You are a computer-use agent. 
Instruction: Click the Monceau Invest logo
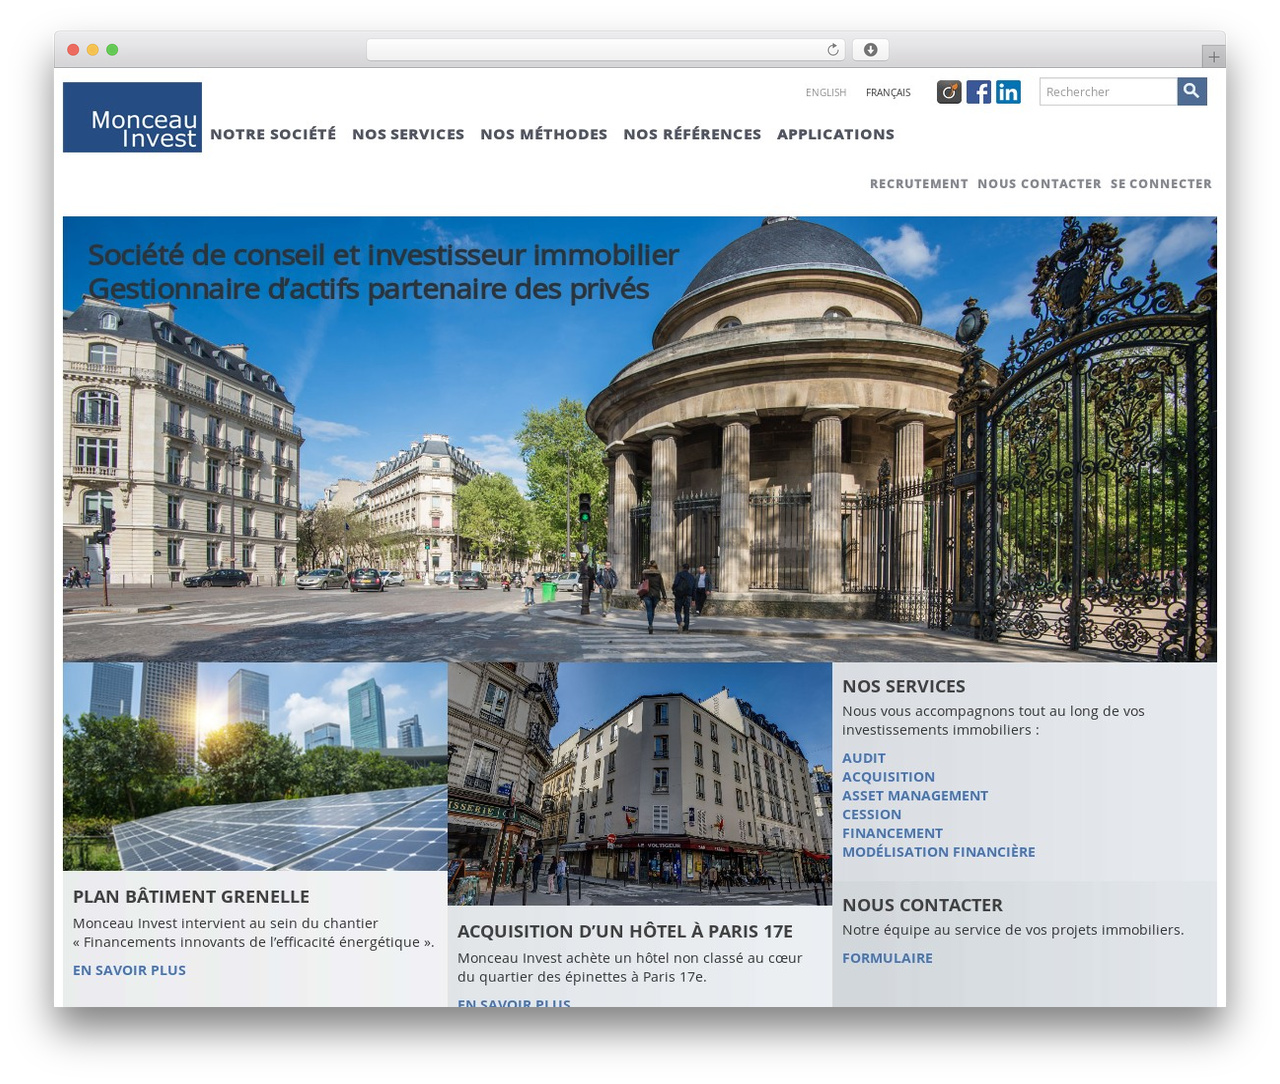132,117
